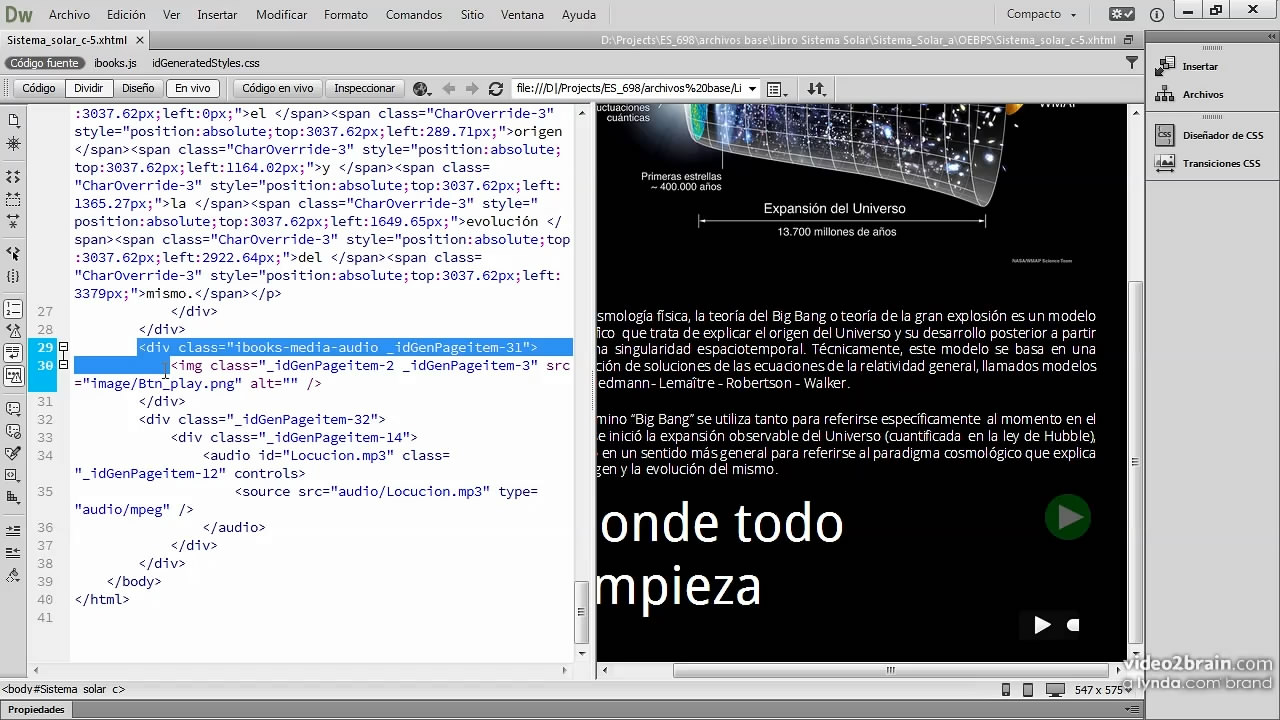1280x720 pixels.
Task: Switch to Diseño view
Action: [x=138, y=88]
